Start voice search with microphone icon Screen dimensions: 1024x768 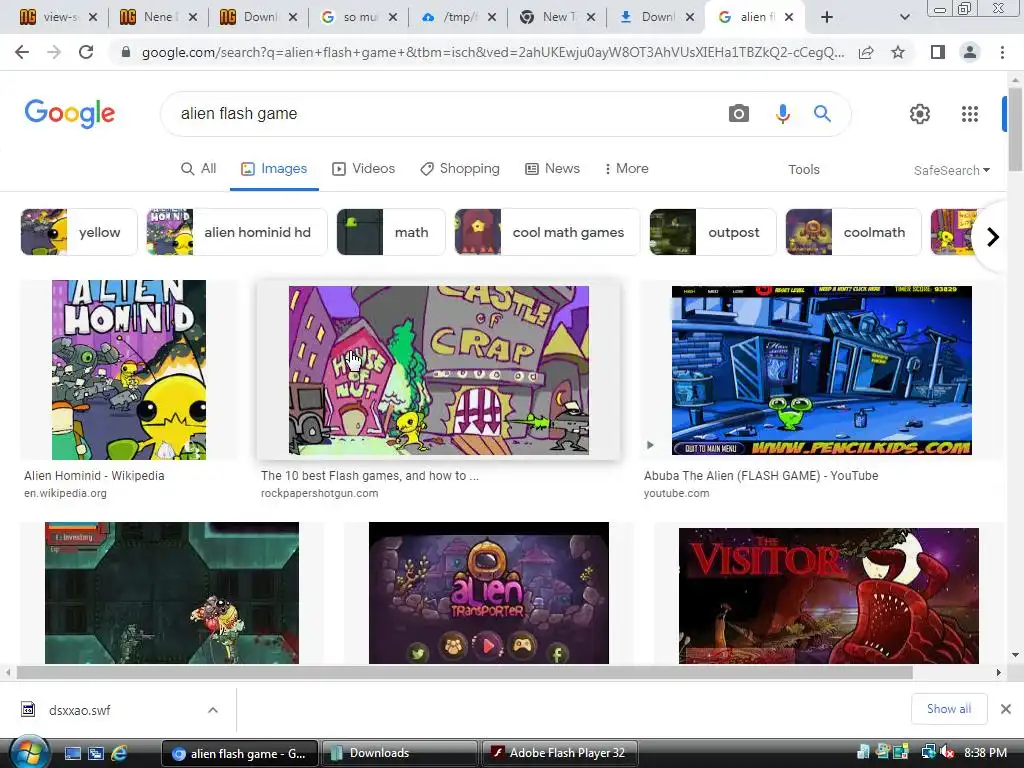(782, 114)
